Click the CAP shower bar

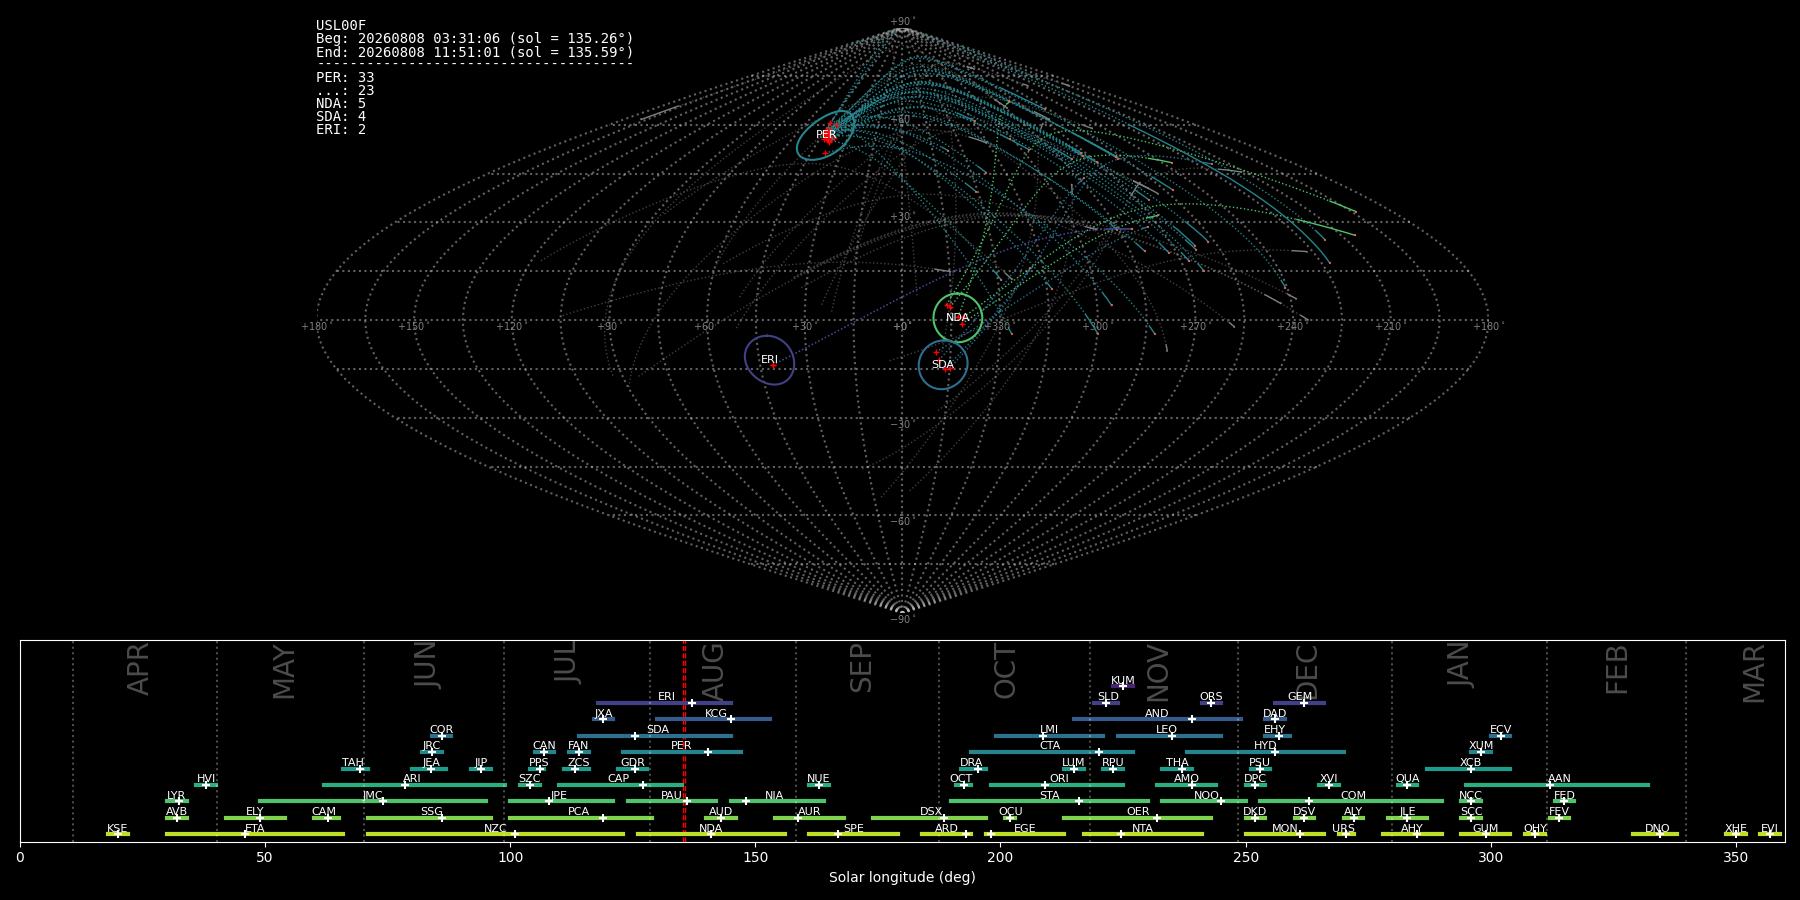point(619,785)
